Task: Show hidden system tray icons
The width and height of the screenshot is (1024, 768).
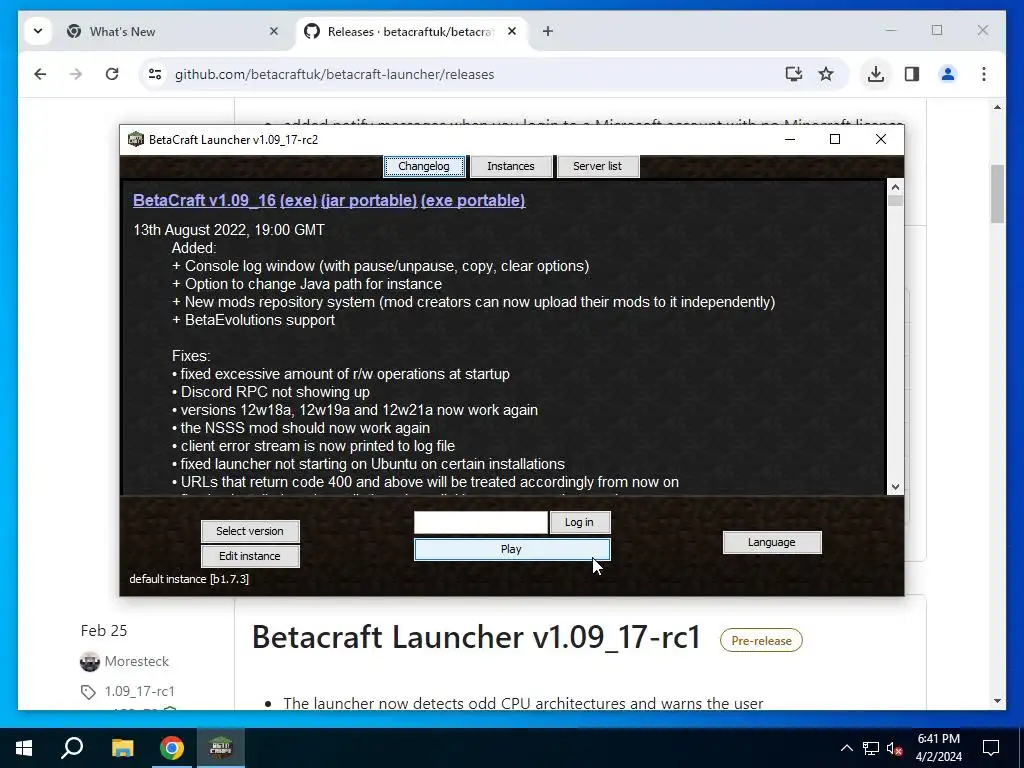Action: 846,748
